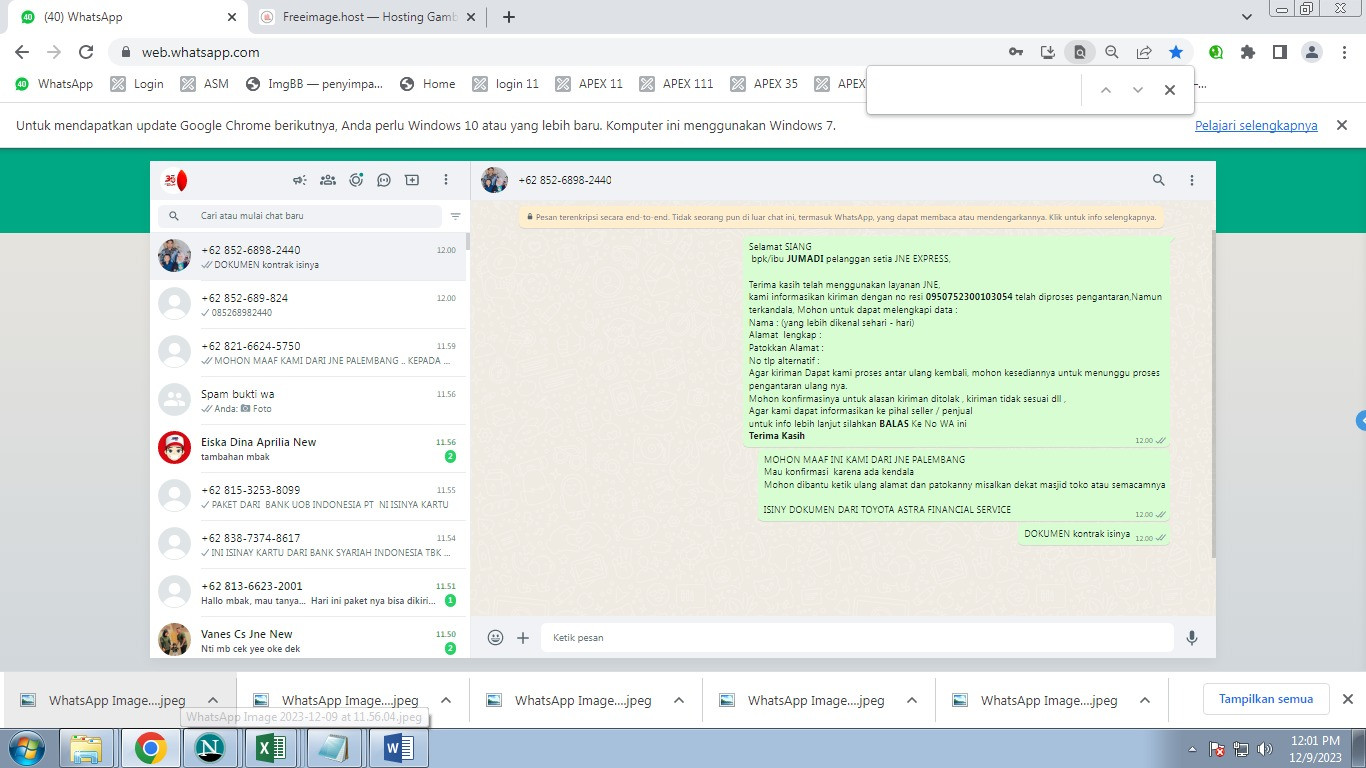The height and width of the screenshot is (768, 1366).
Task: Open sidebar three-dot menu
Action: point(446,180)
